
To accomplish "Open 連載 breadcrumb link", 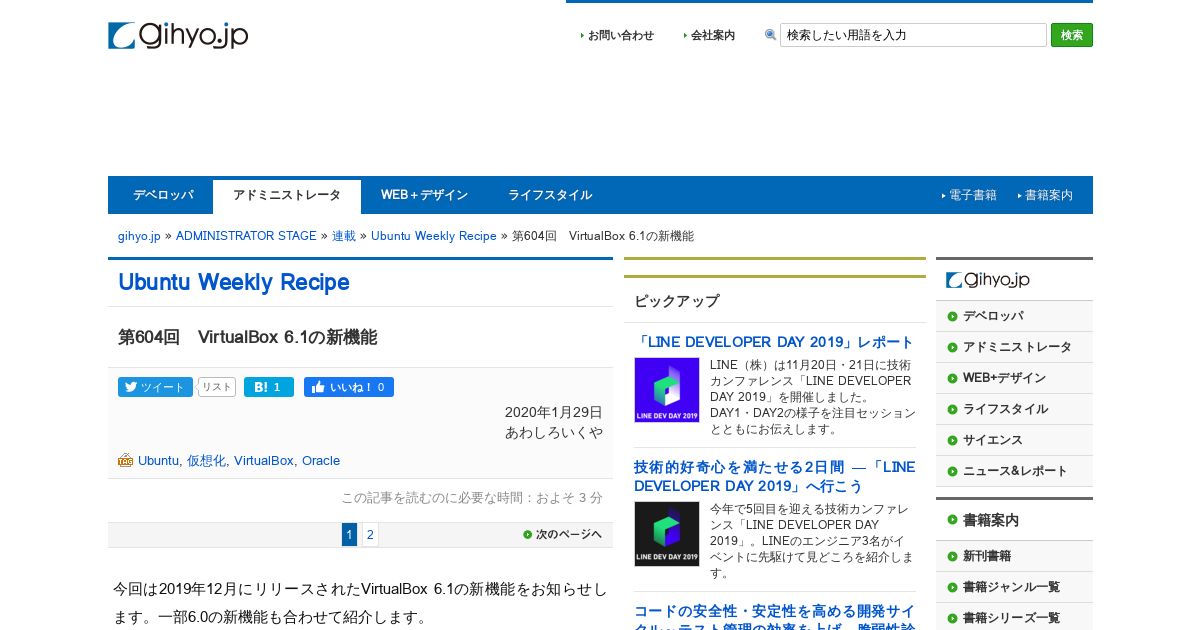I will tap(344, 236).
